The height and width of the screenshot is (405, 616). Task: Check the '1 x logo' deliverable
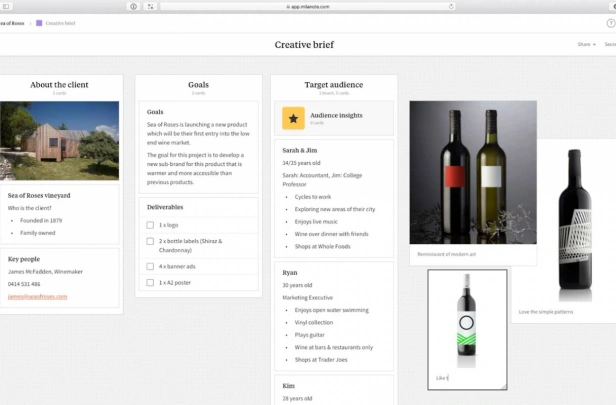pyautogui.click(x=150, y=225)
